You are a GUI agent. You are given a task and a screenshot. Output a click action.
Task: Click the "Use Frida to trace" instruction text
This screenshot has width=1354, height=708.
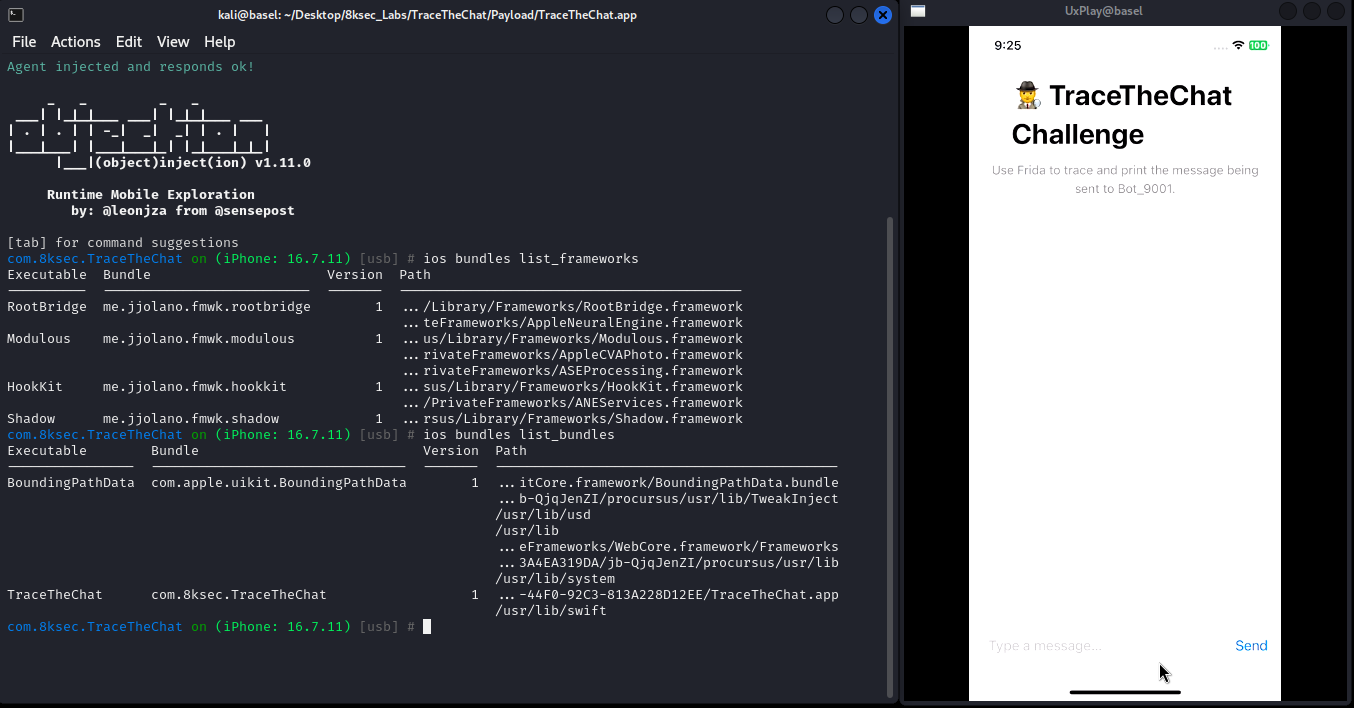coord(1125,179)
